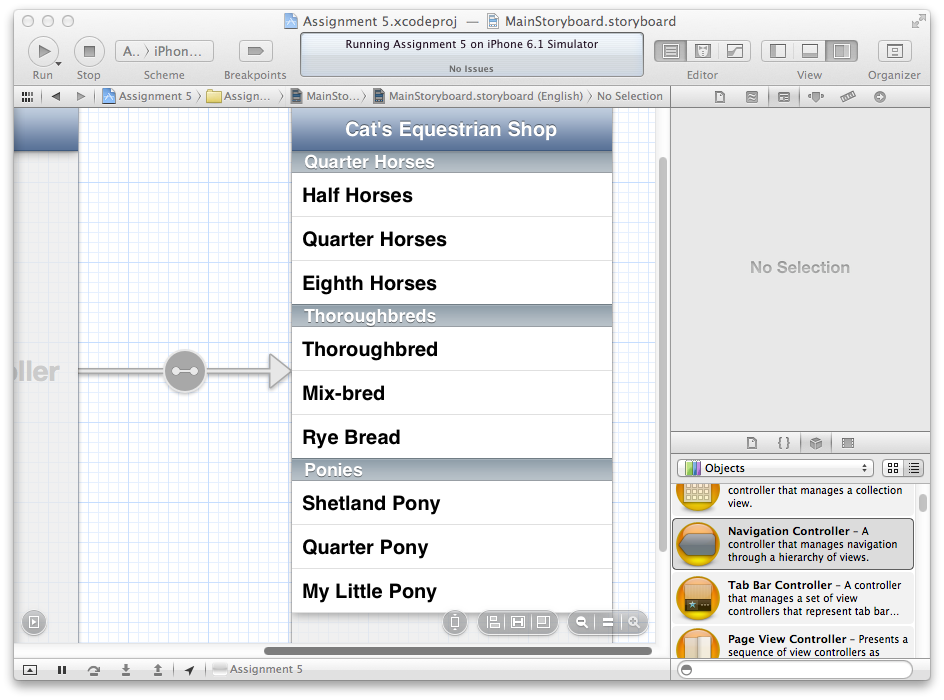Screen dimensions: 944x700
Task: Click the Step Over debug icon
Action: coord(94,670)
